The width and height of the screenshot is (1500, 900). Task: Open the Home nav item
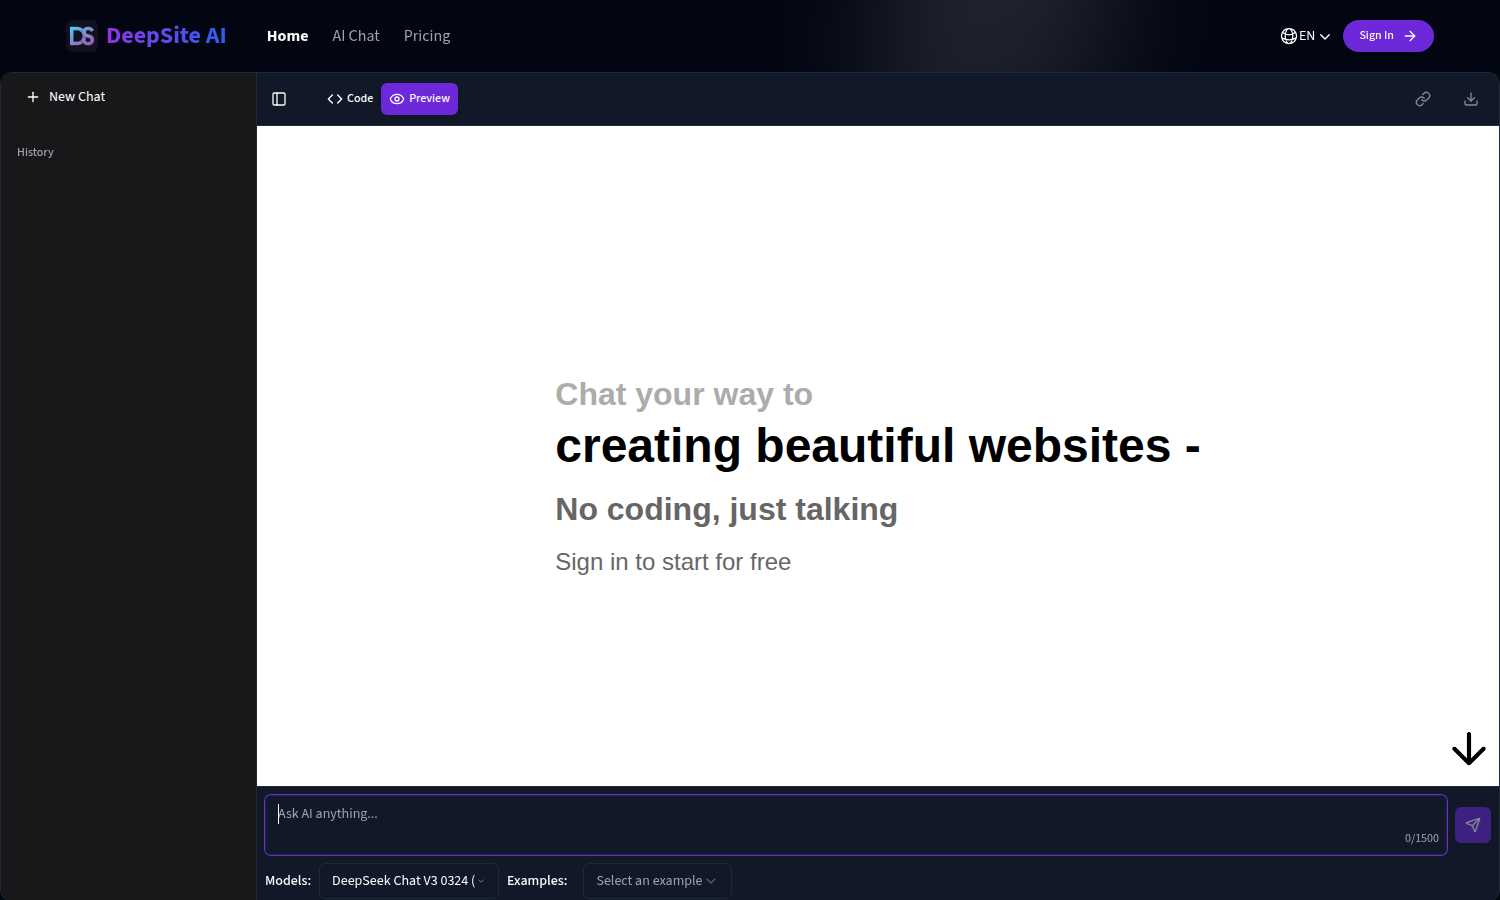(x=287, y=36)
